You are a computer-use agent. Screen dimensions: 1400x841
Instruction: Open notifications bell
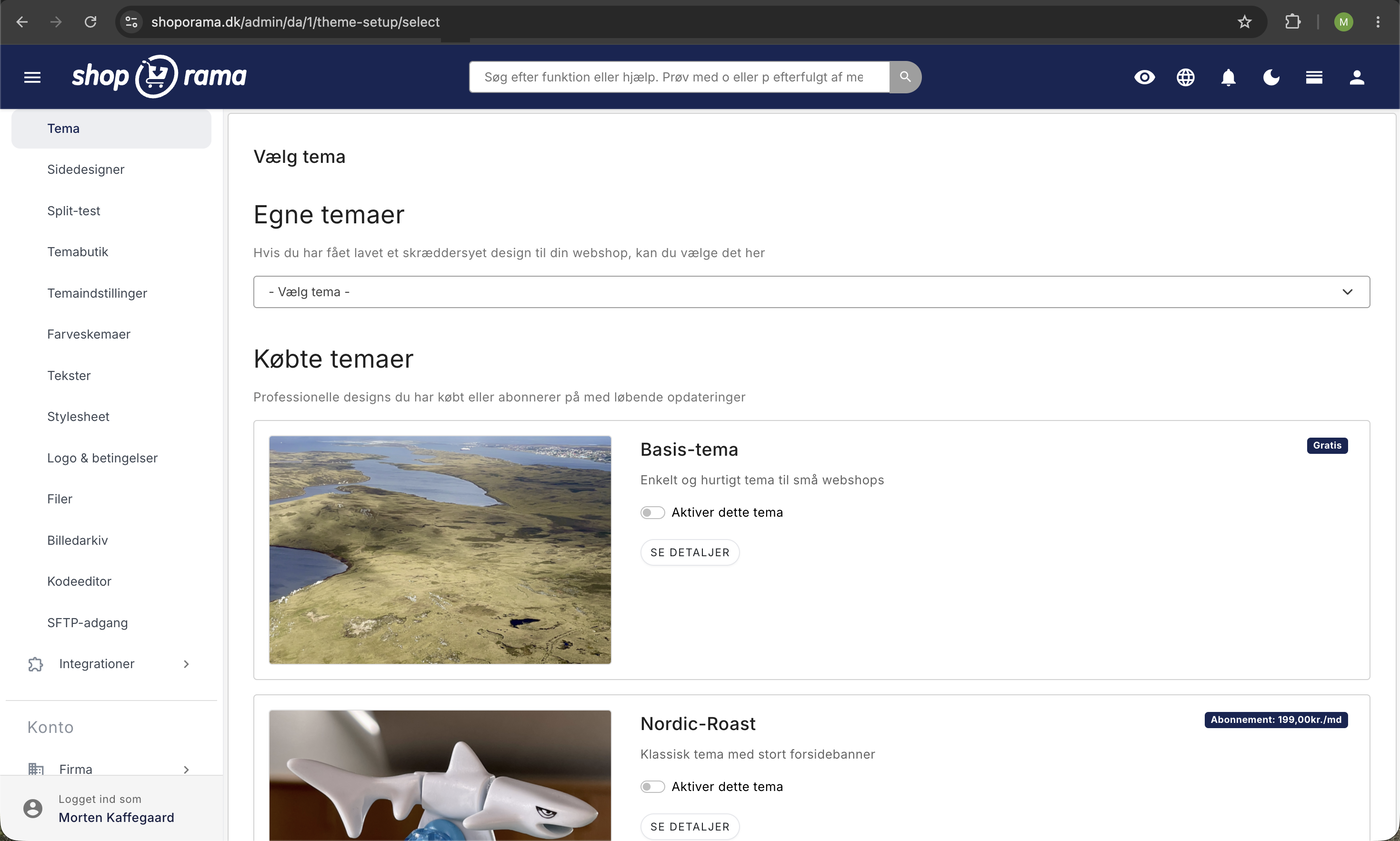tap(1229, 77)
